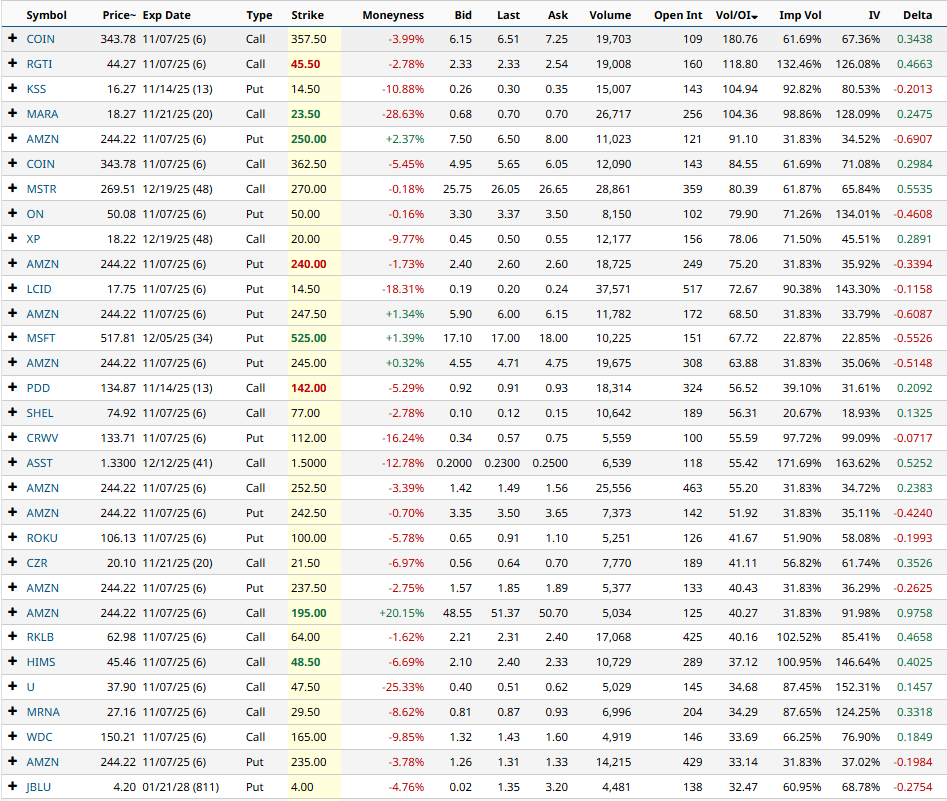The width and height of the screenshot is (947, 801).
Task: Select PDD strike value 142.00
Action: 309,388
